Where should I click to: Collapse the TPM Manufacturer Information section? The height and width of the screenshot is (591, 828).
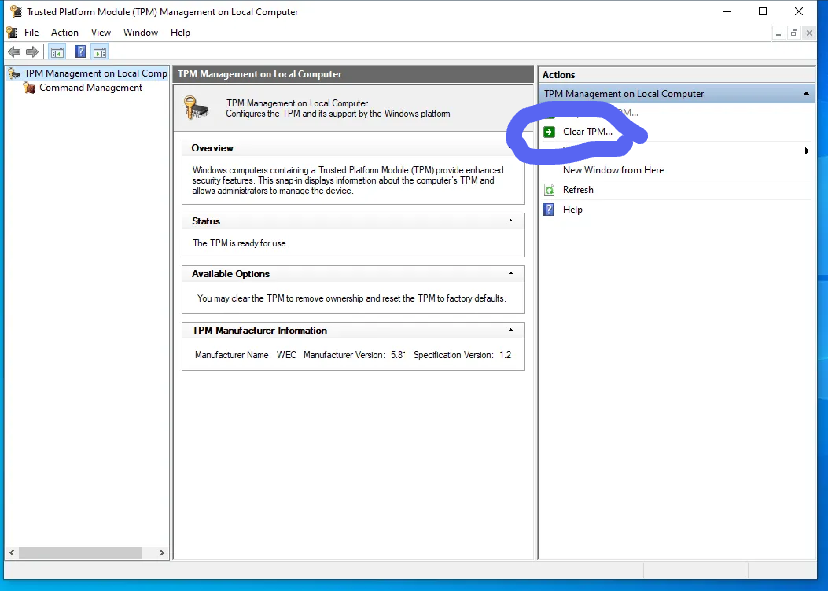pyautogui.click(x=511, y=330)
